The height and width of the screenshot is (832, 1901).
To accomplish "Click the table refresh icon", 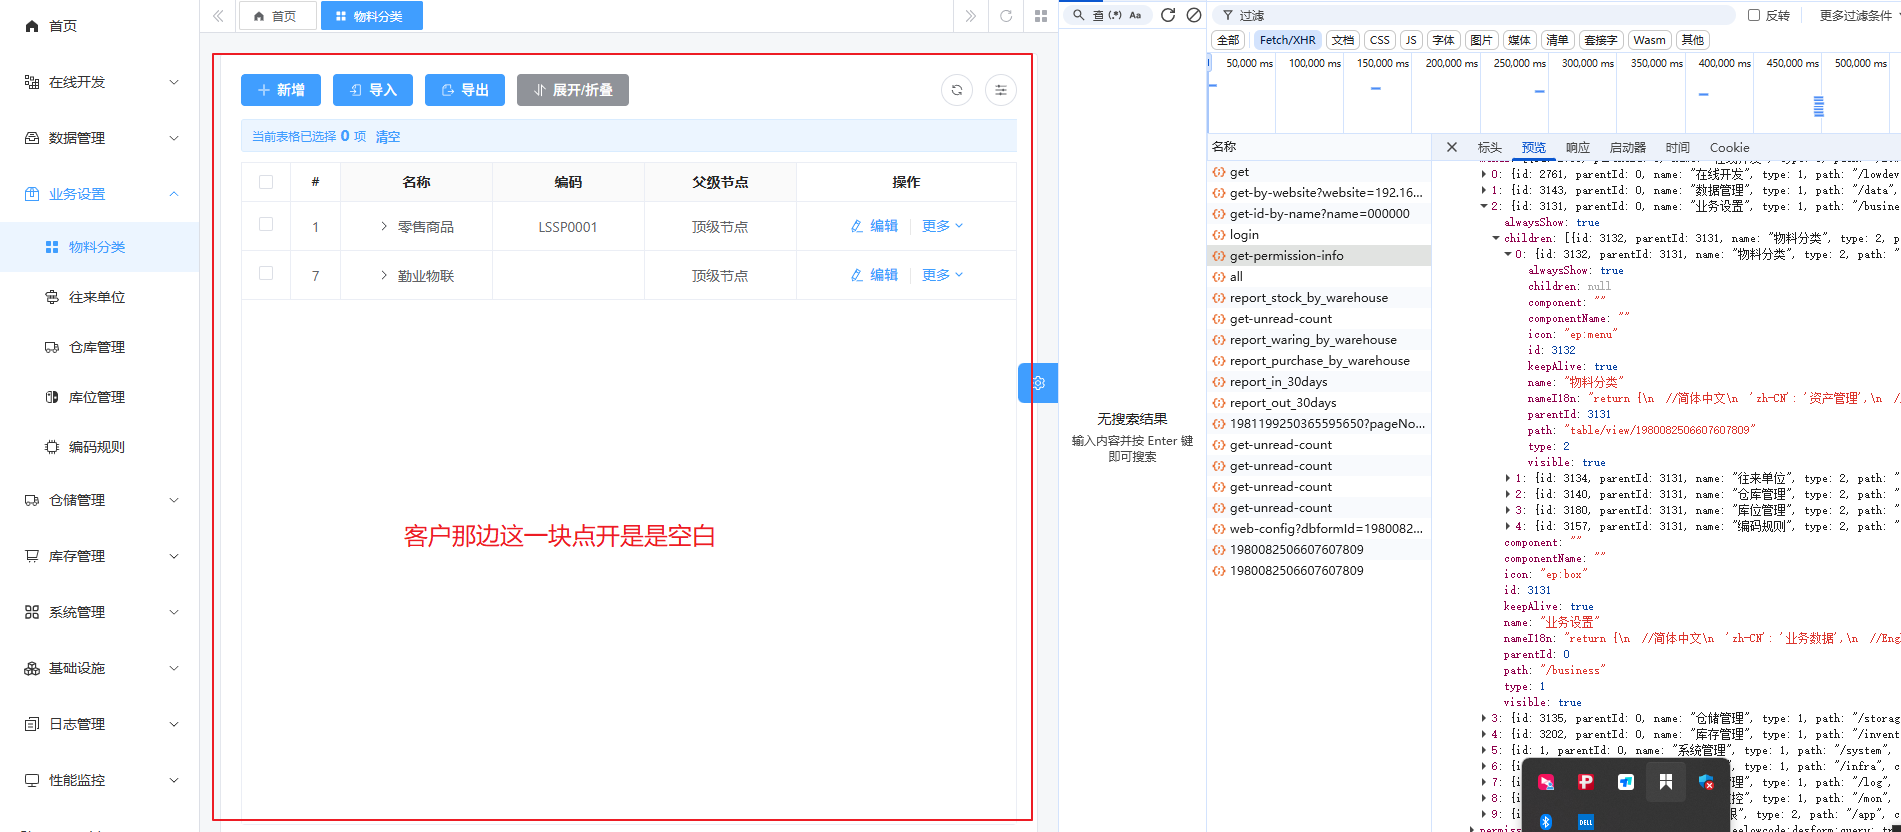I will click(x=957, y=90).
